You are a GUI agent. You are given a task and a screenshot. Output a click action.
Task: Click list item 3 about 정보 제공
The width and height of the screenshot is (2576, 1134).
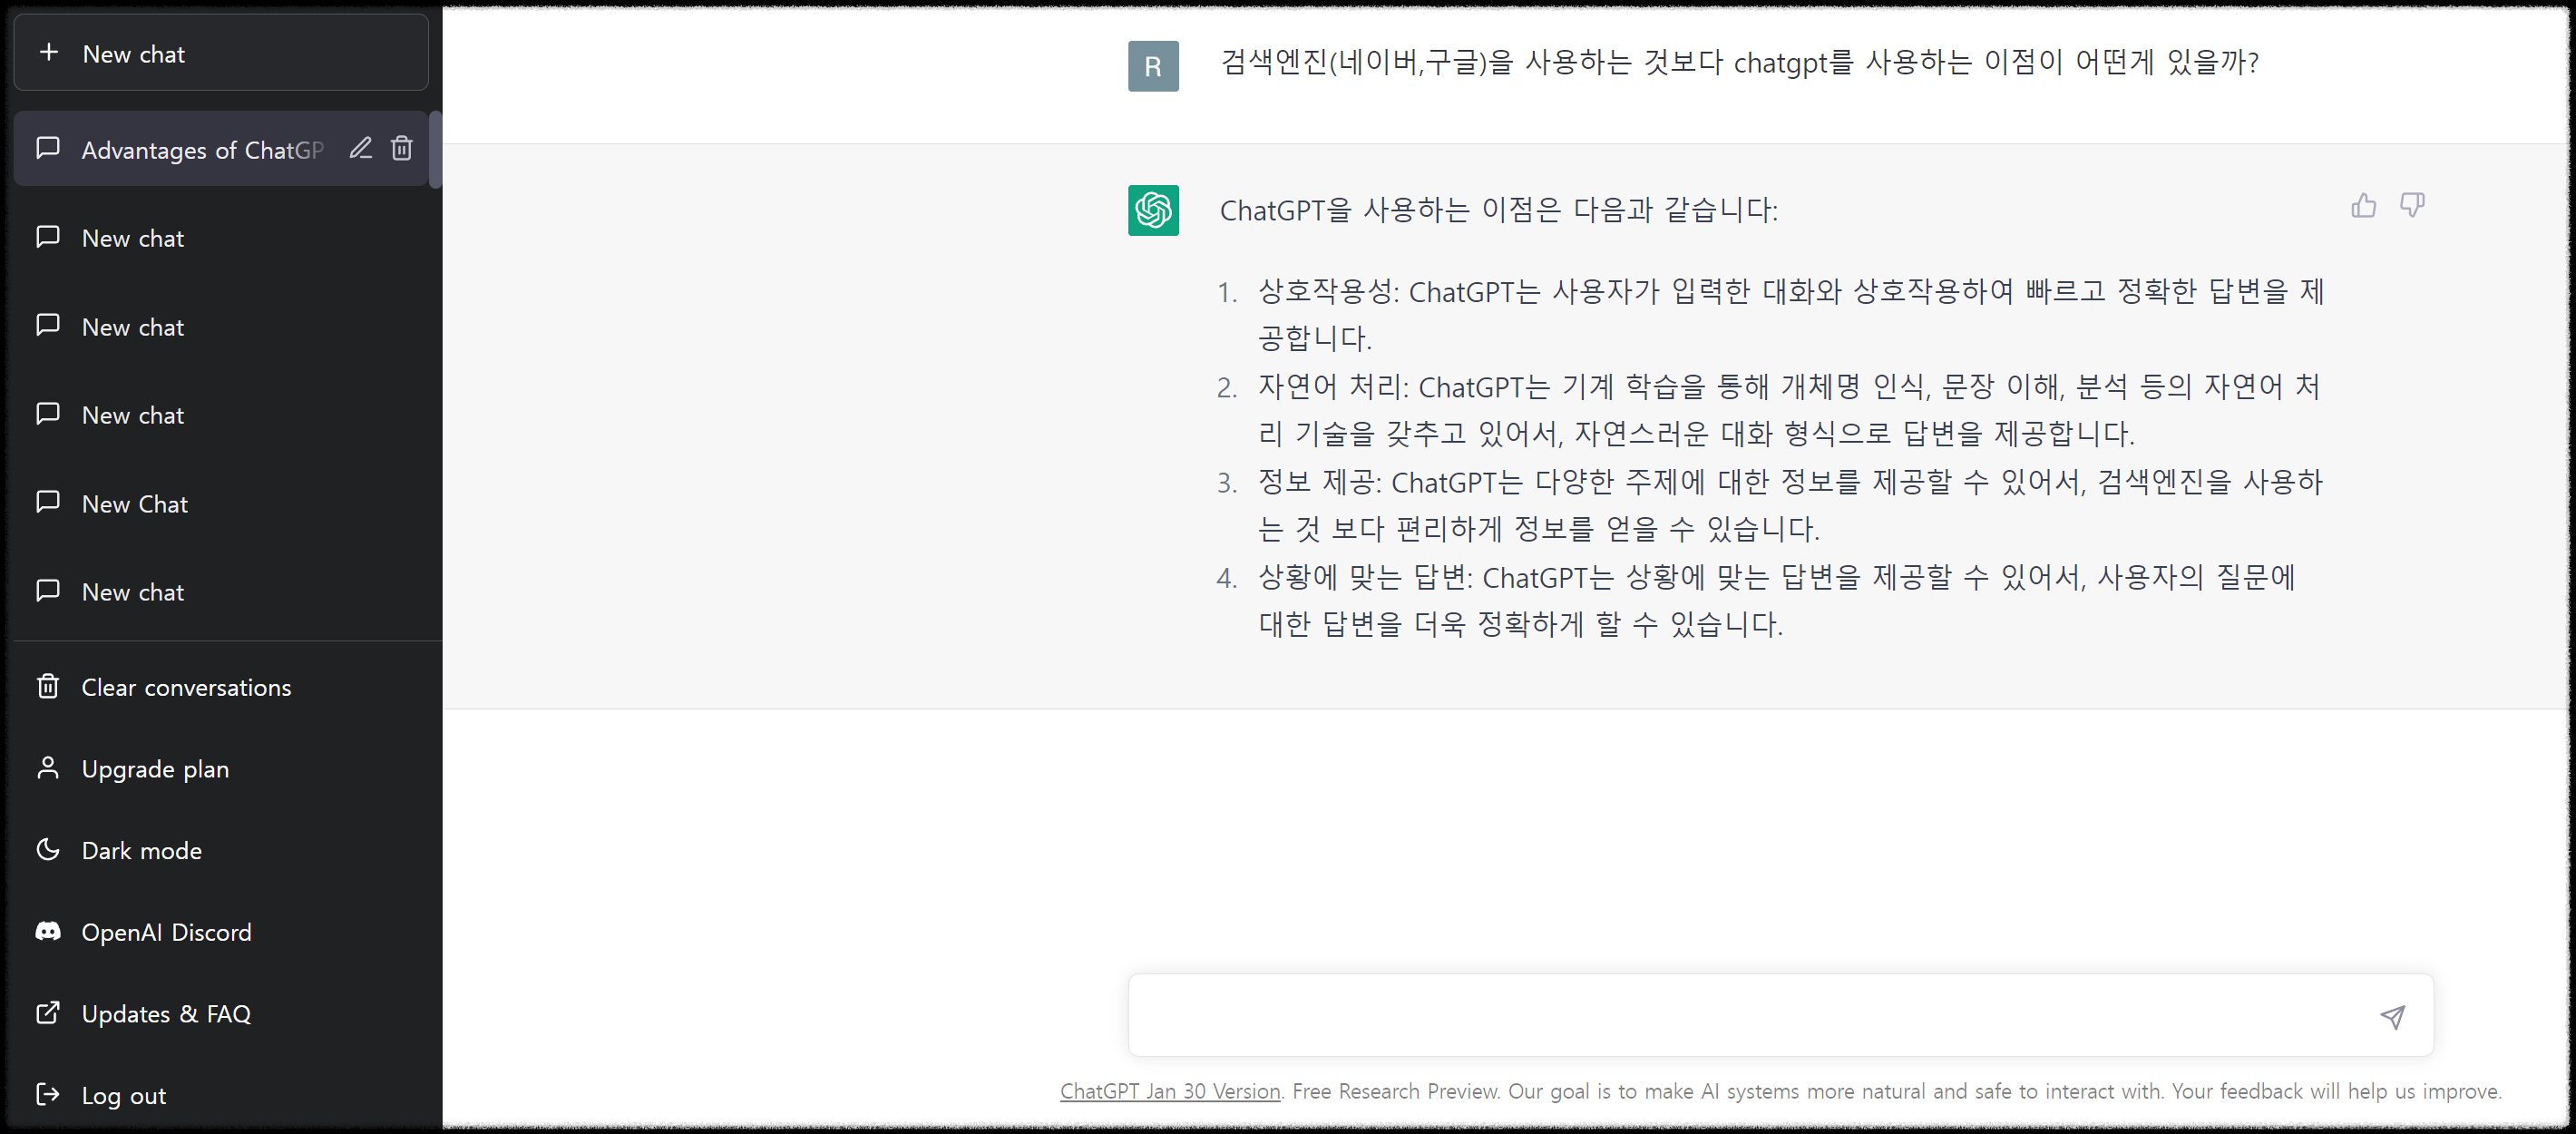point(1790,505)
